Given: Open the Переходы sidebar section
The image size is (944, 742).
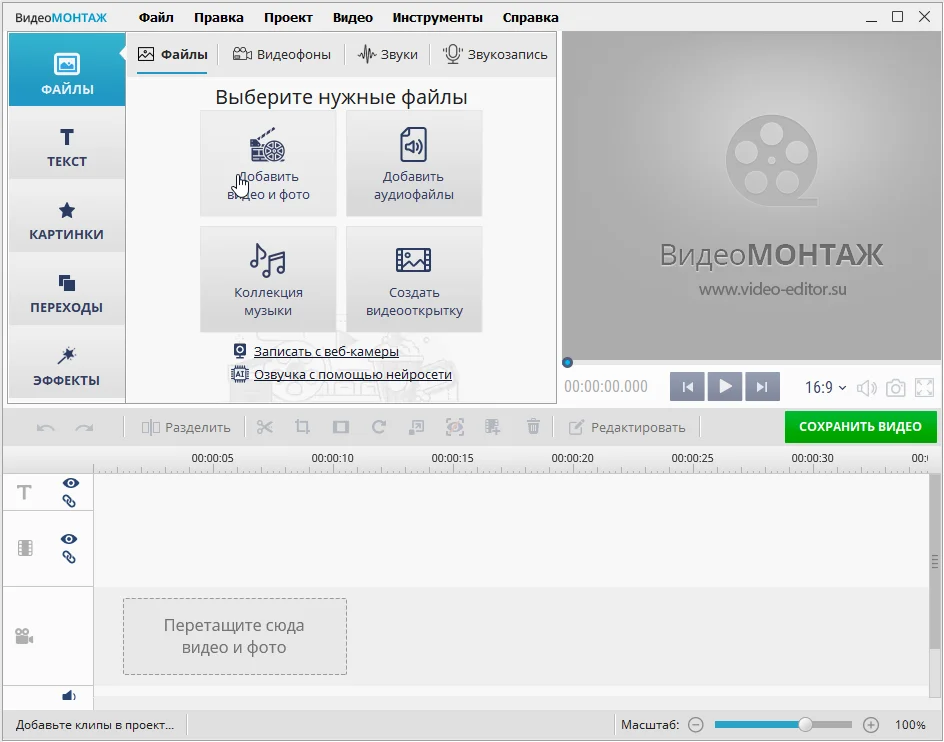Looking at the screenshot, I should click(x=67, y=293).
